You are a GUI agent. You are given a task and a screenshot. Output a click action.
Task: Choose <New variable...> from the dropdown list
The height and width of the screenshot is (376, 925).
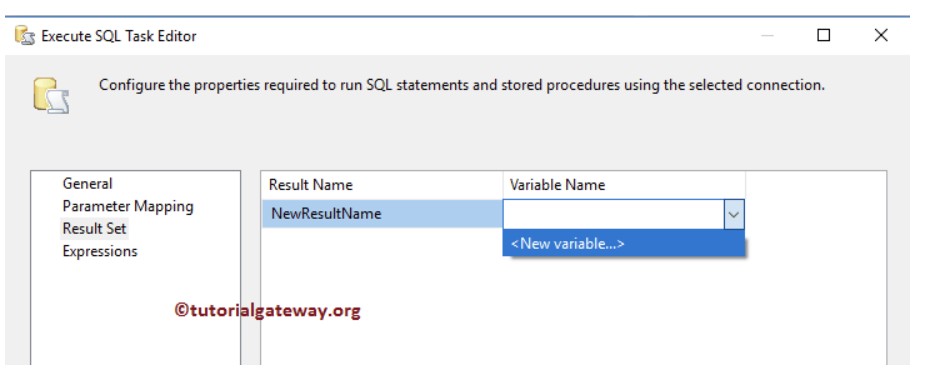coord(624,243)
